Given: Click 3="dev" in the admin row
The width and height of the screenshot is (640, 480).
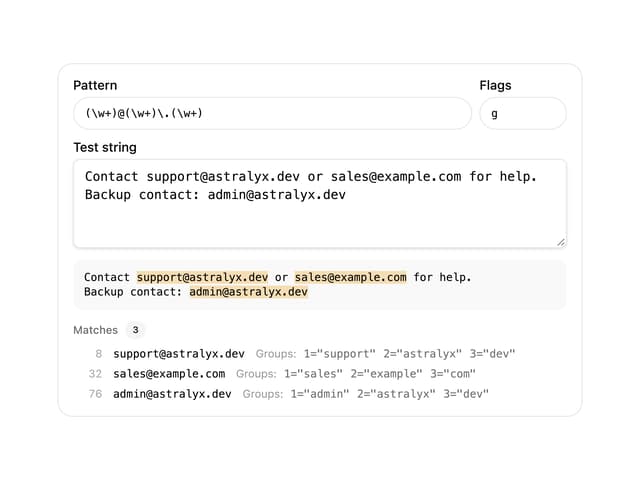Looking at the screenshot, I should click(466, 394).
